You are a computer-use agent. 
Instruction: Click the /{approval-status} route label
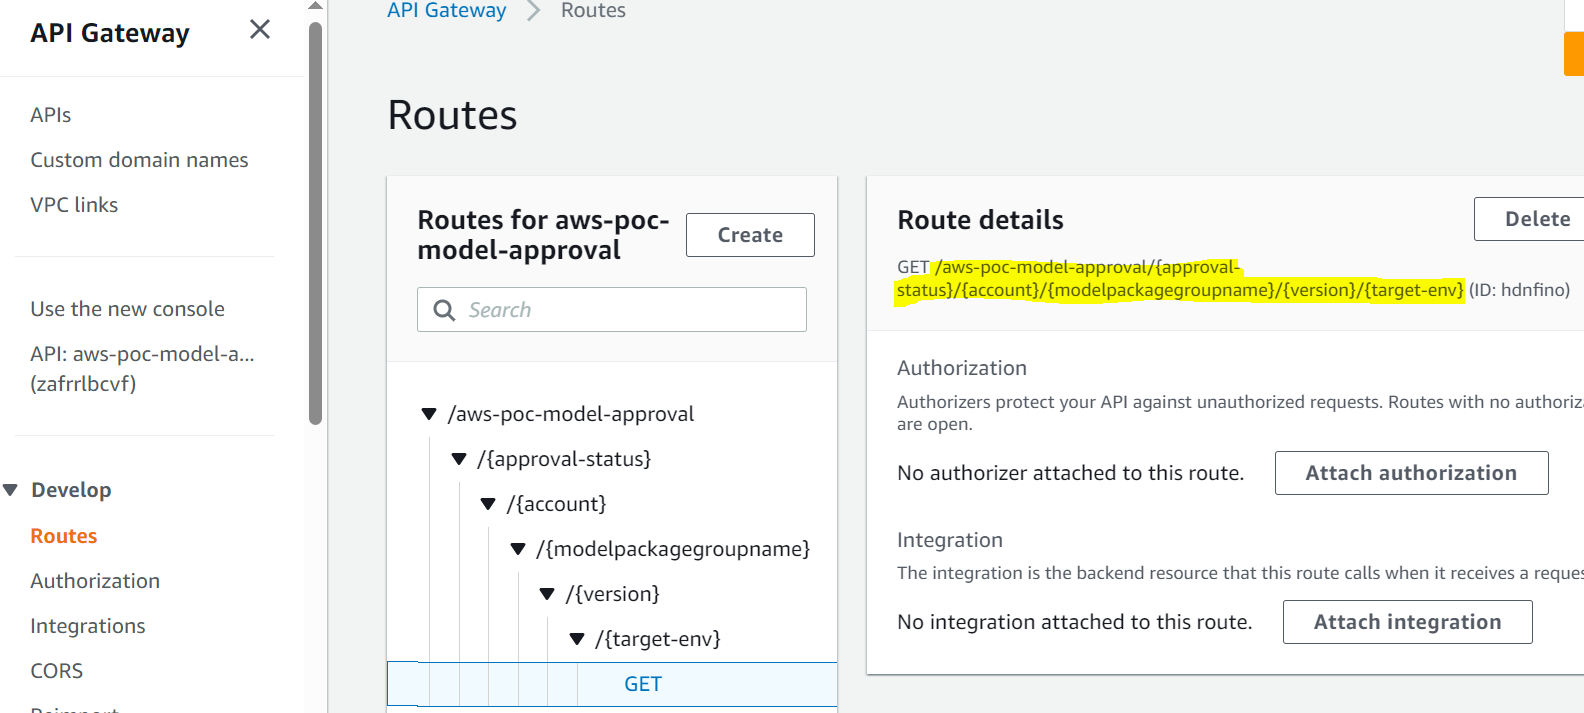pos(564,459)
